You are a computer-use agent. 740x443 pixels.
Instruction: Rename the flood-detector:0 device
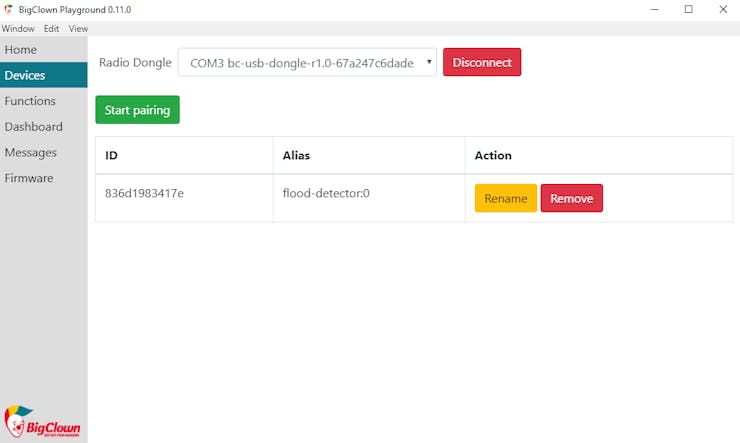(x=505, y=198)
